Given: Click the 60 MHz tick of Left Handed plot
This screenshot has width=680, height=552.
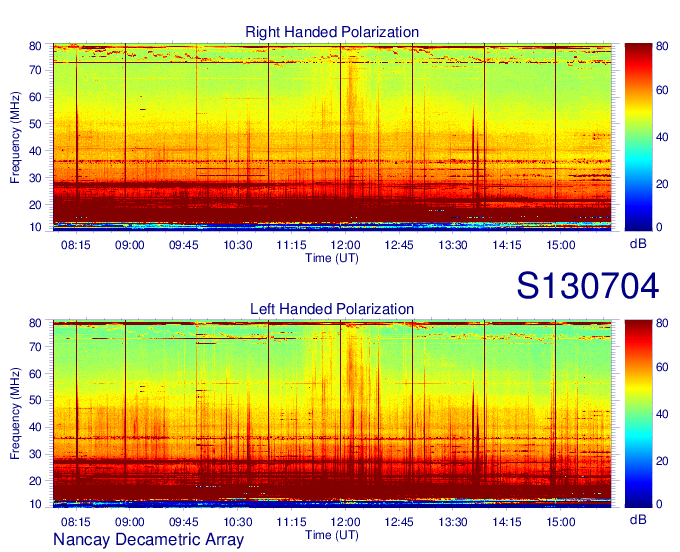Looking at the screenshot, I should pos(35,374).
